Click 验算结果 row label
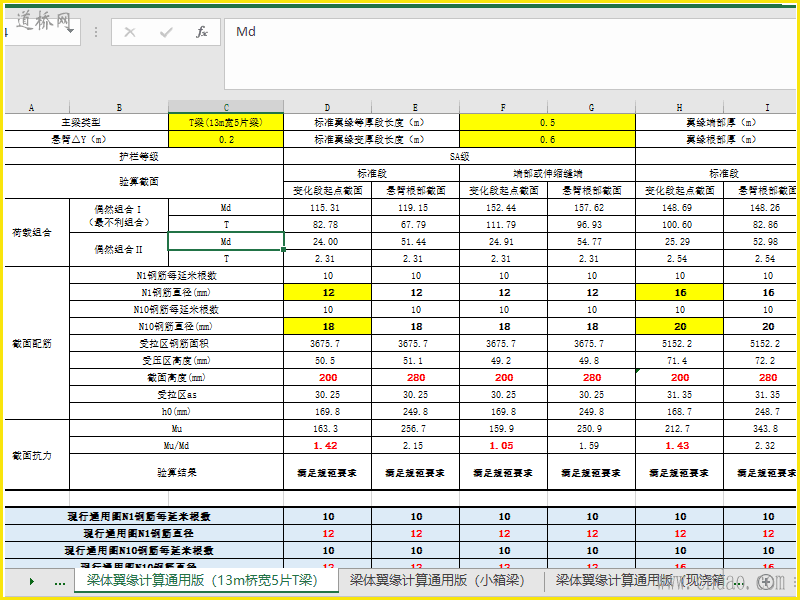Screen dimensions: 800x600 pyautogui.click(x=176, y=472)
